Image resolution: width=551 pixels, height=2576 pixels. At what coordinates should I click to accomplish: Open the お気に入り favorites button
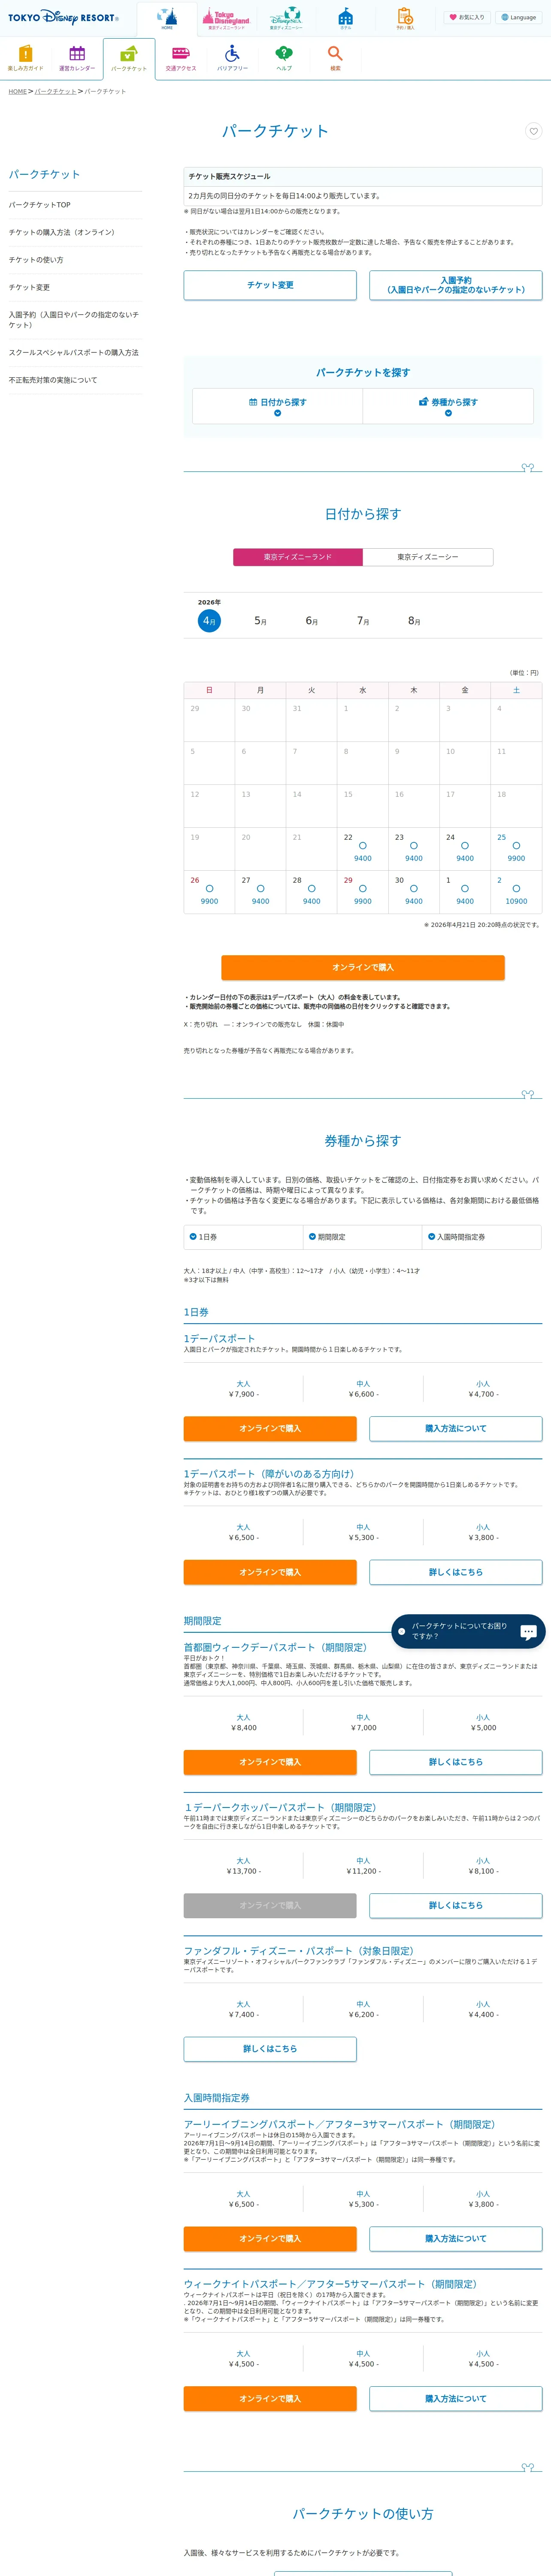[x=467, y=17]
